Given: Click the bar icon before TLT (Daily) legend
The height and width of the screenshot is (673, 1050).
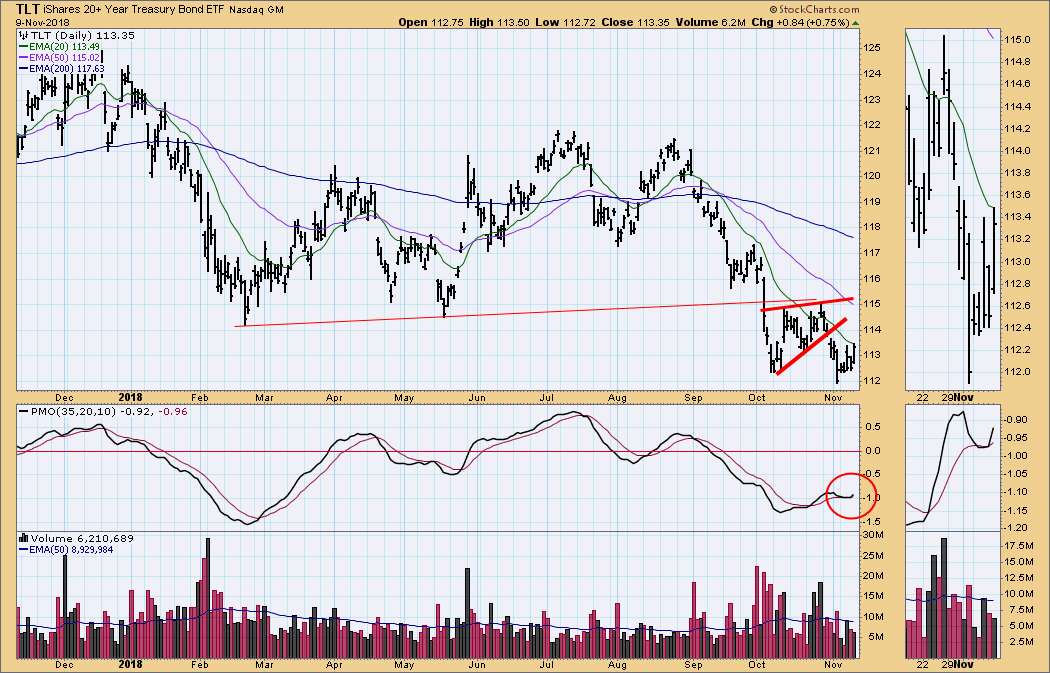Looking at the screenshot, I should pyautogui.click(x=23, y=35).
